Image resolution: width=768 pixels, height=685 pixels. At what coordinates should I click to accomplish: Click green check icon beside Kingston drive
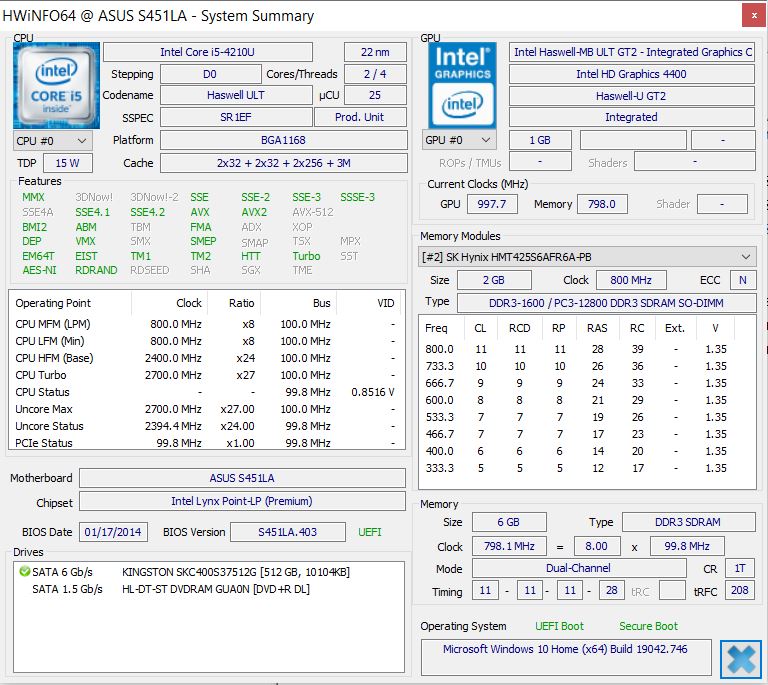click(24, 572)
